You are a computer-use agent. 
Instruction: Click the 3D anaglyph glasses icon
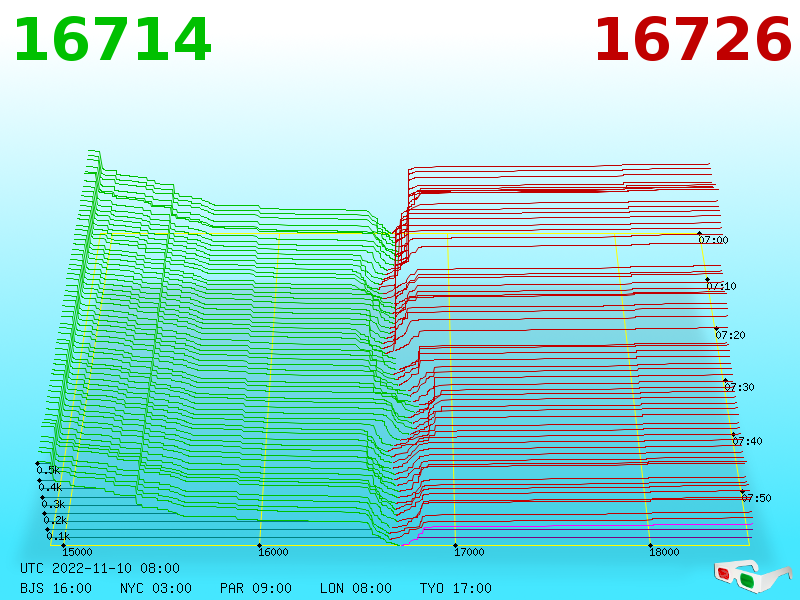click(x=752, y=576)
